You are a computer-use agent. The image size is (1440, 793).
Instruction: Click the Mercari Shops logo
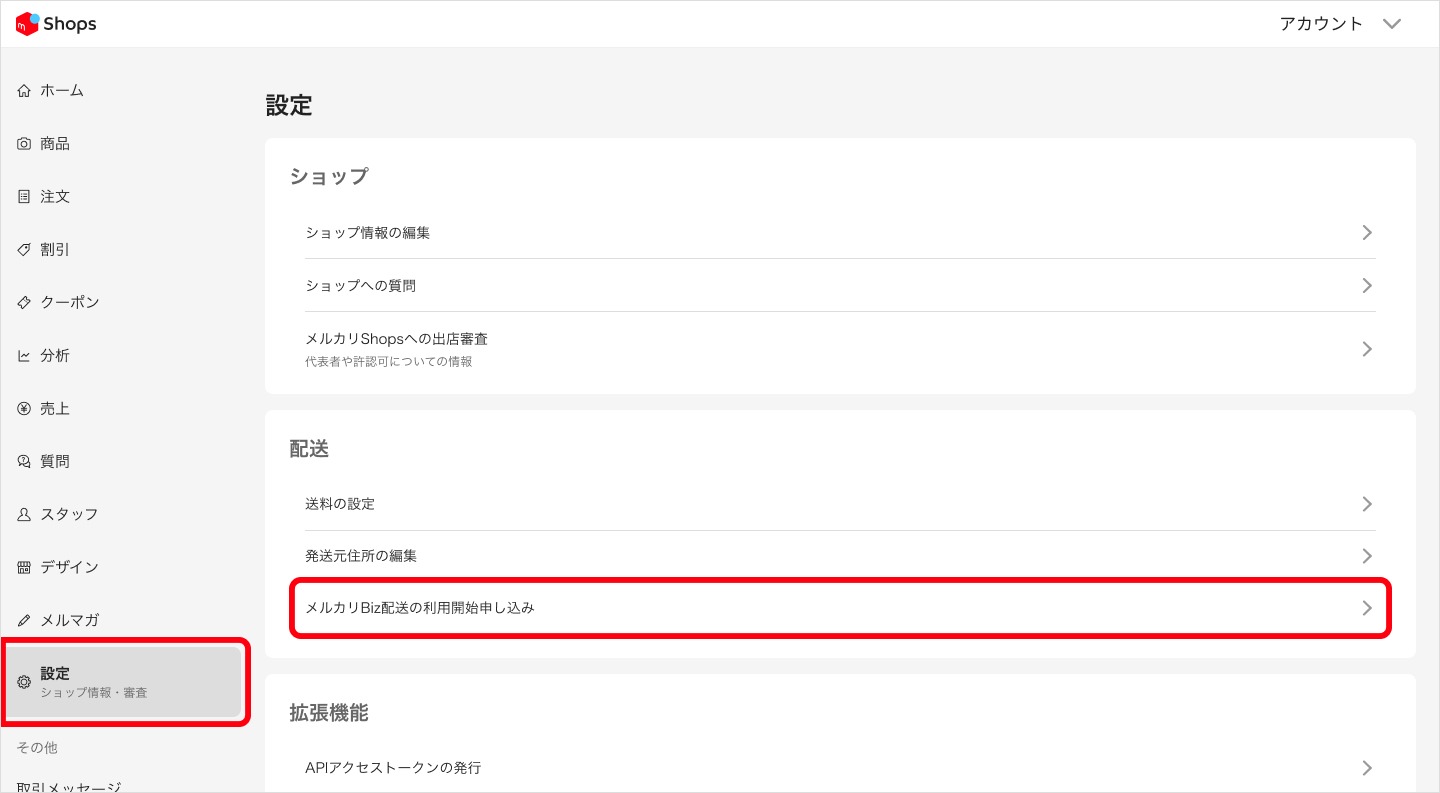55,23
